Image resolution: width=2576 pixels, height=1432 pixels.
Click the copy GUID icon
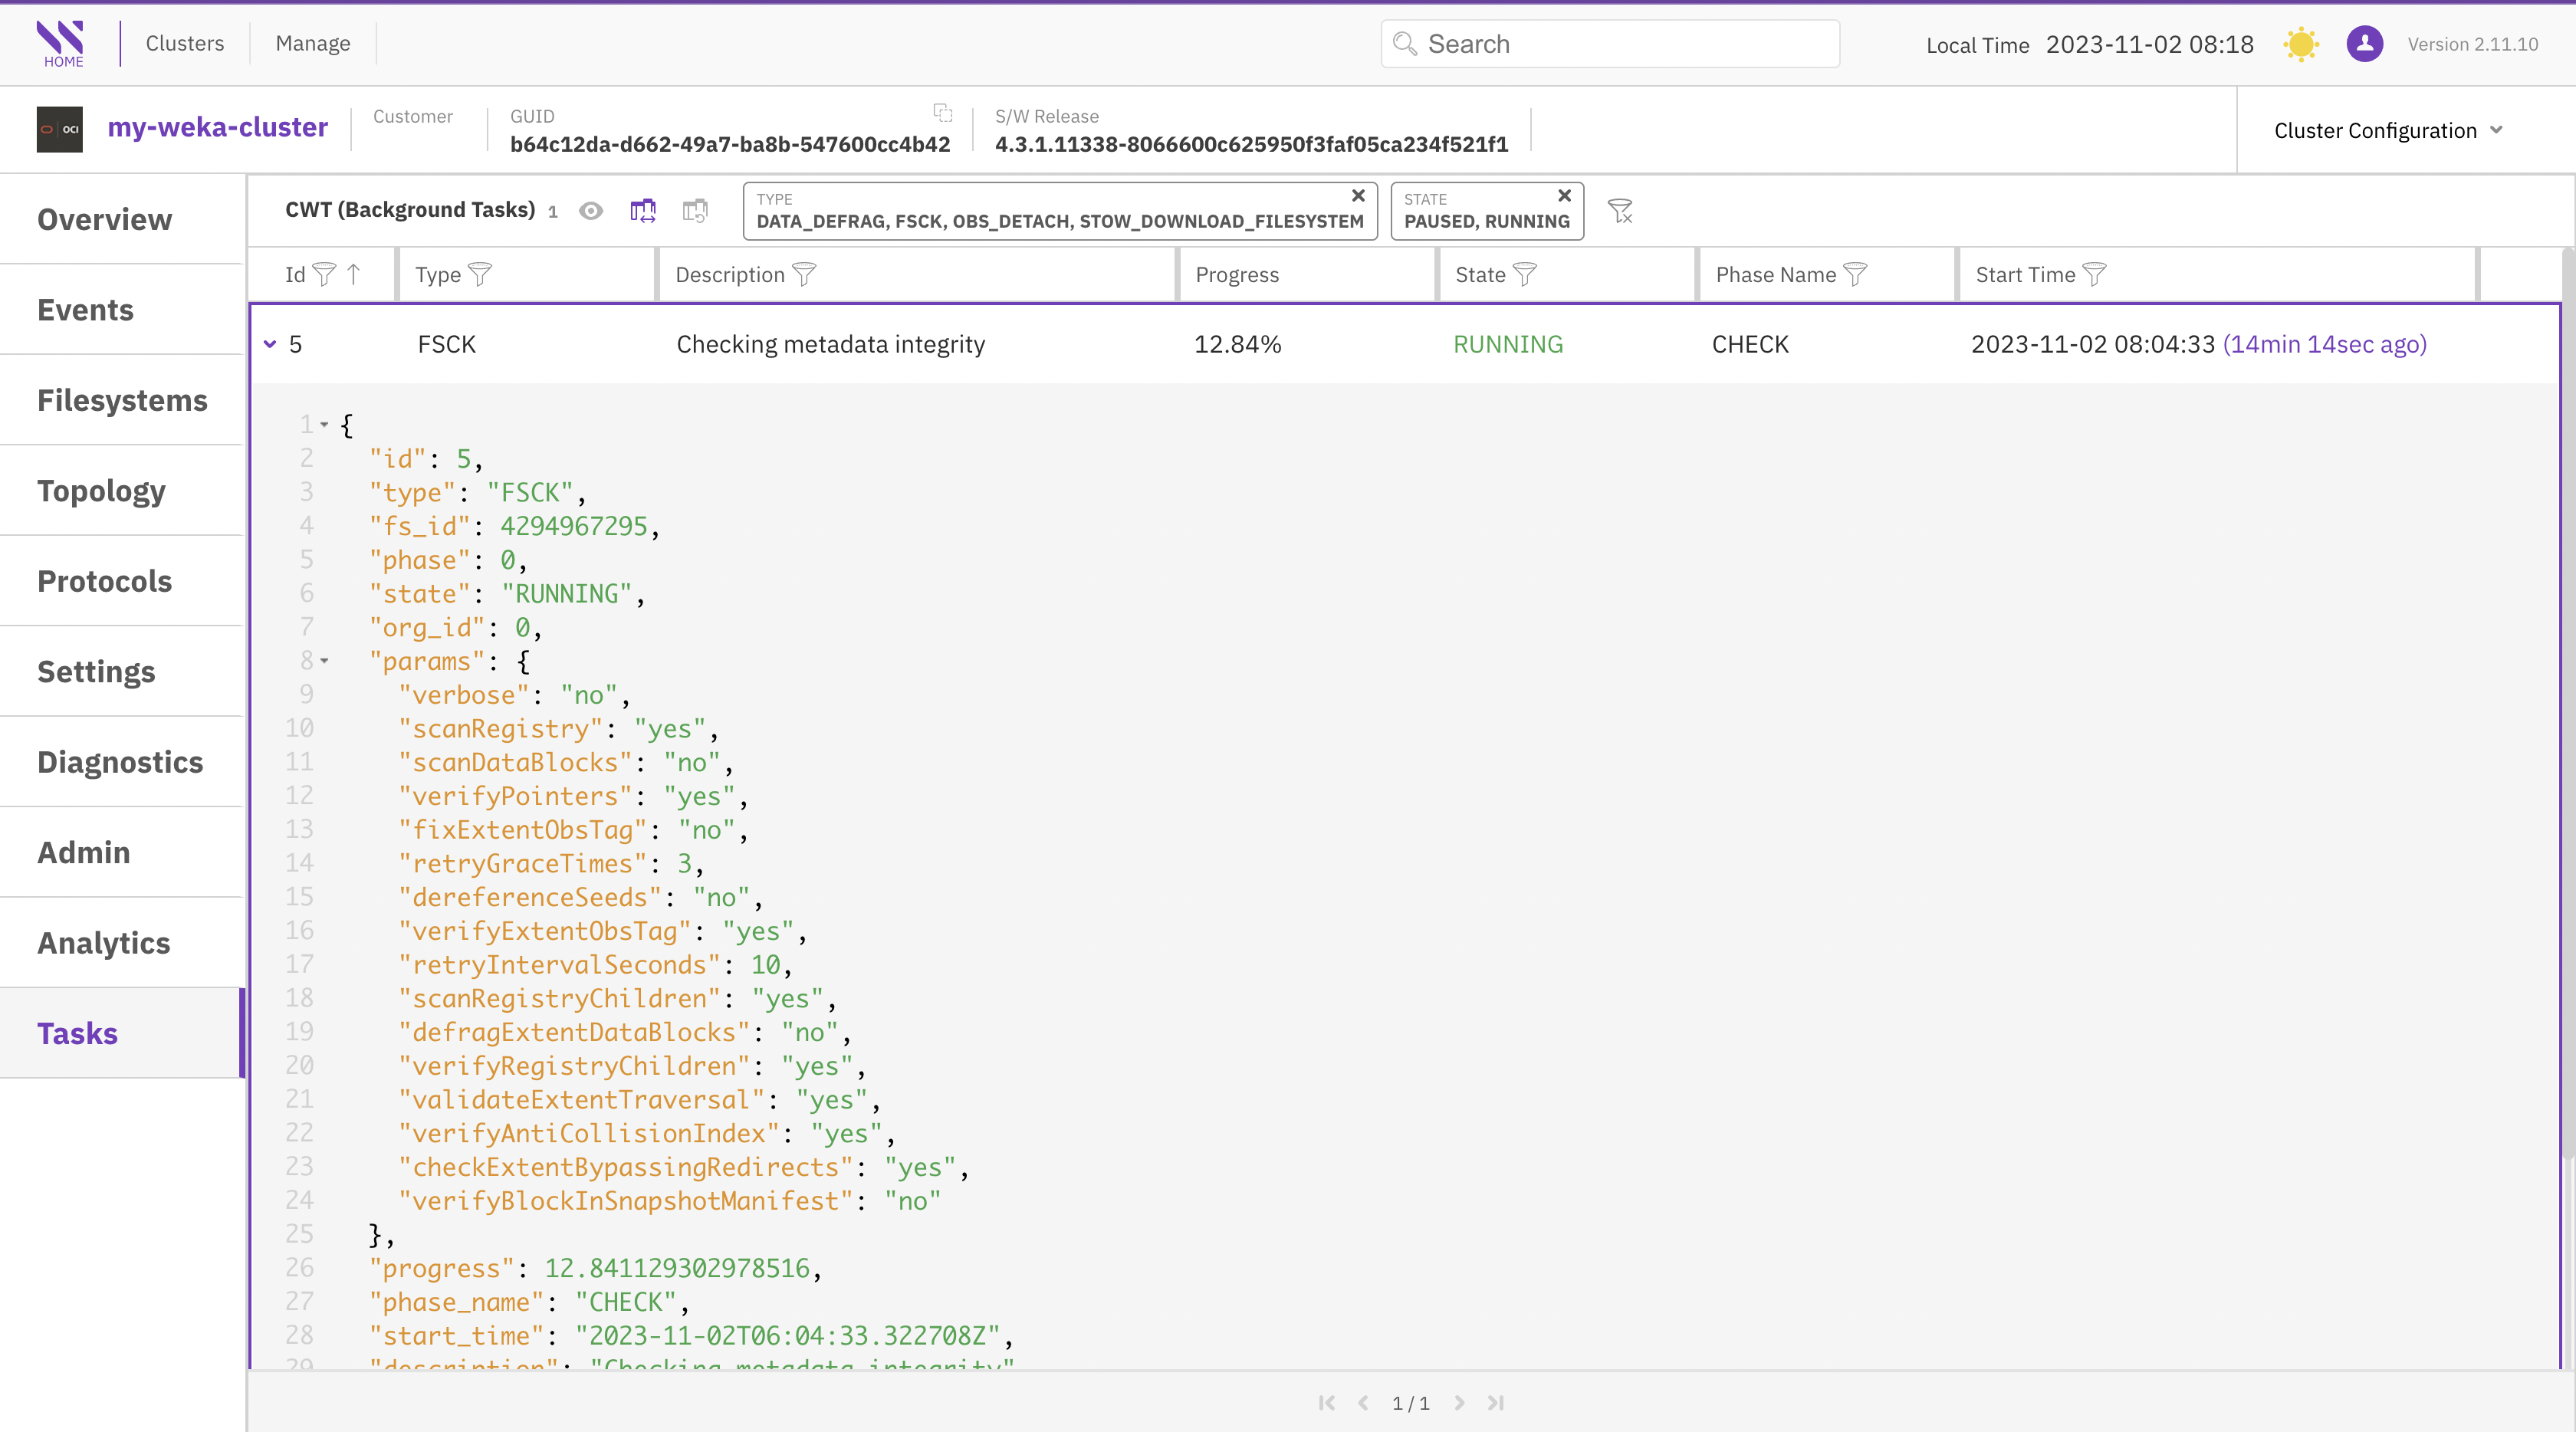pos(942,112)
